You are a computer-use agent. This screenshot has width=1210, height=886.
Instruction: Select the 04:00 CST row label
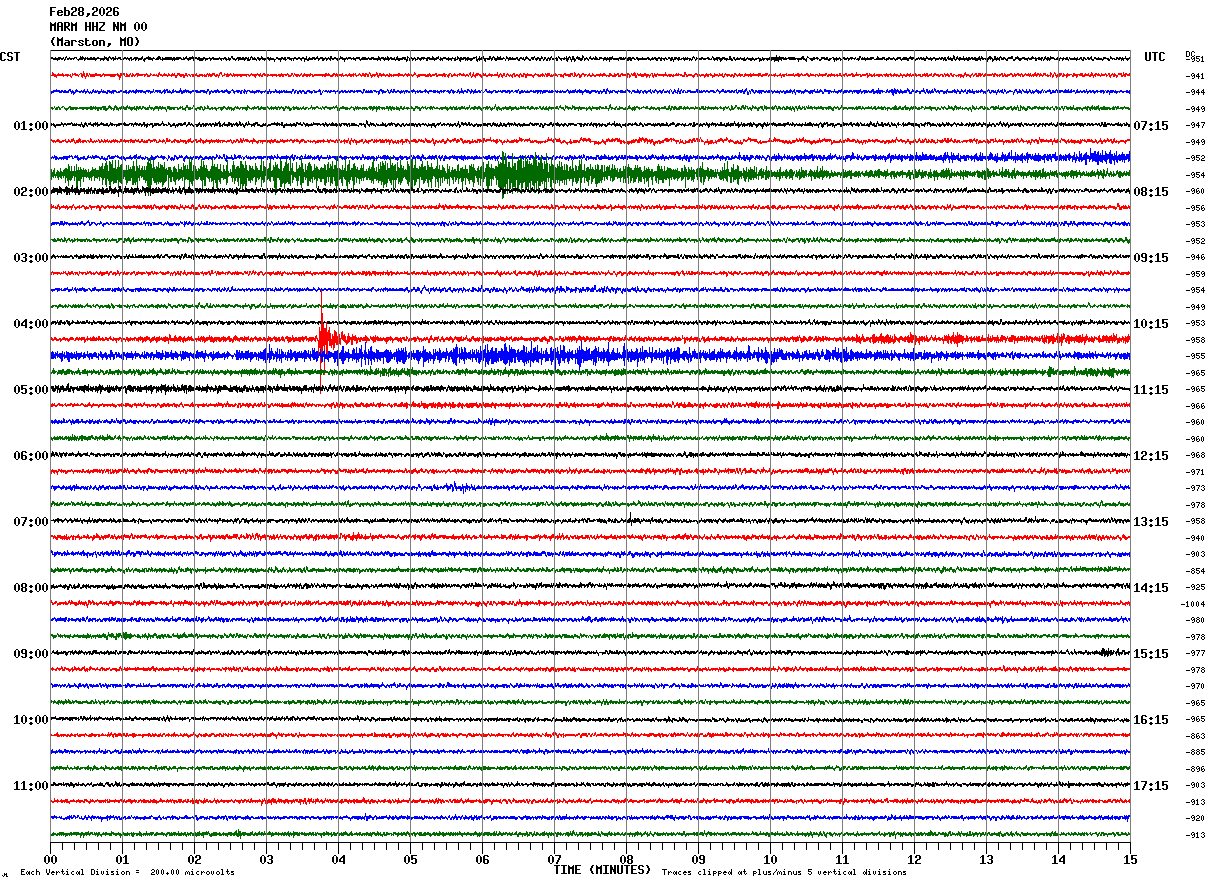click(x=31, y=324)
